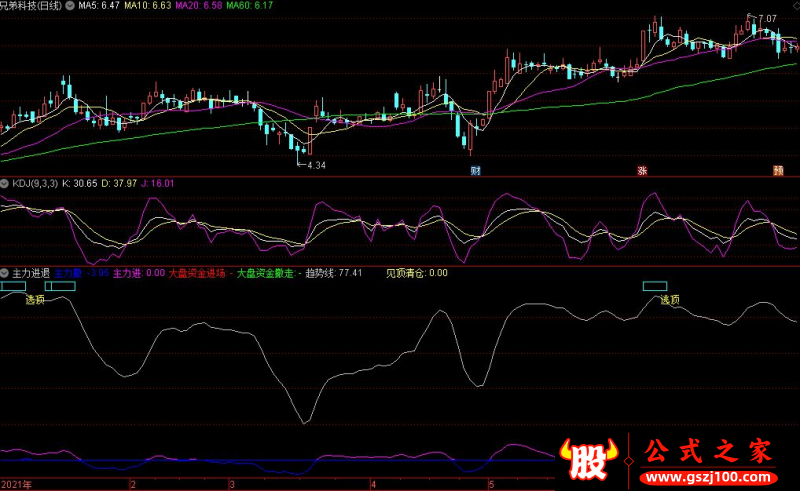The height and width of the screenshot is (491, 800).
Task: Click the 主力进: 0.00 value
Action: [139, 273]
